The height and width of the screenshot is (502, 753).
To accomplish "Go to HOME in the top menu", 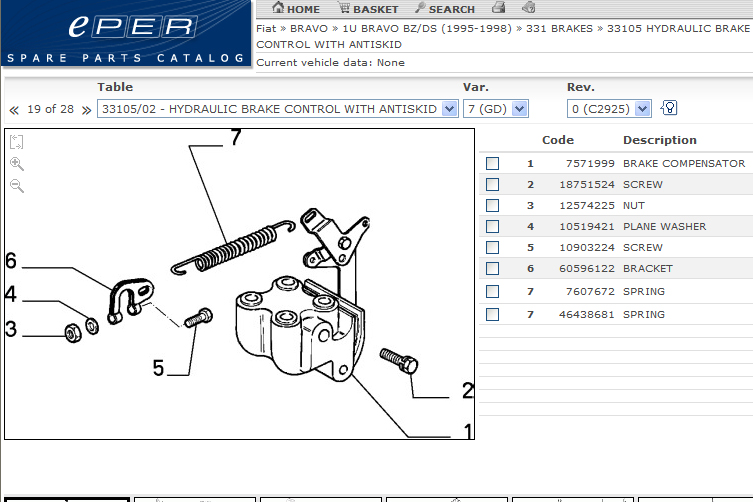I will pos(296,9).
